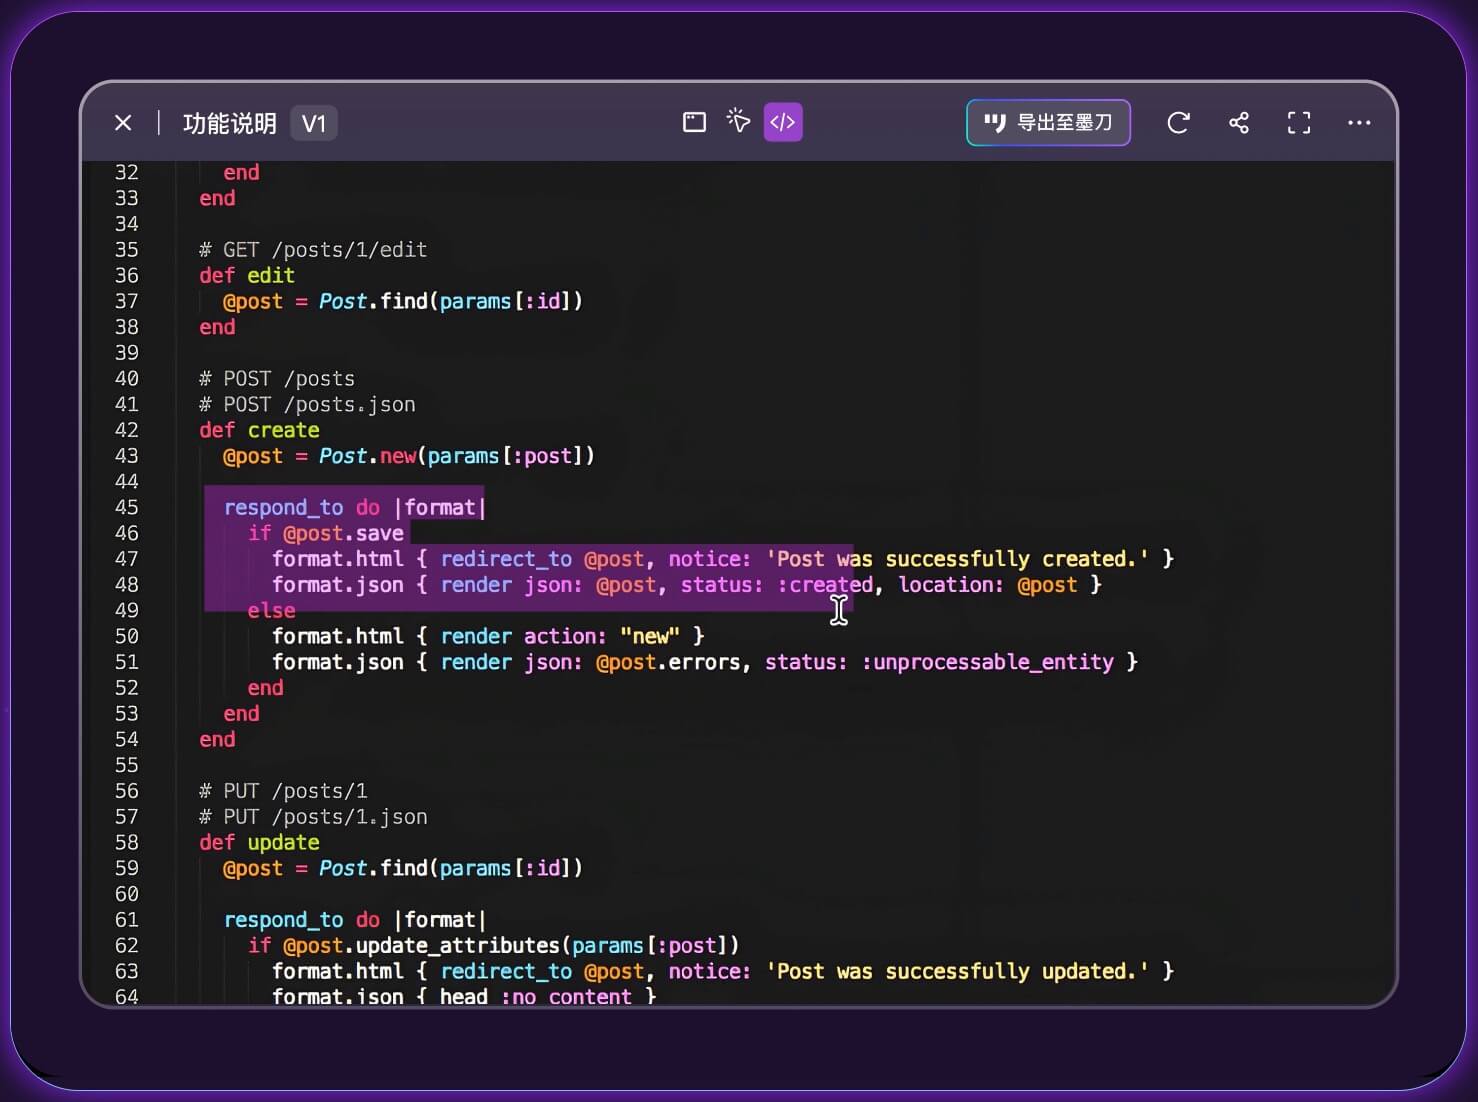Close the 功能说明 panel with X
1478x1102 pixels.
pyautogui.click(x=123, y=123)
